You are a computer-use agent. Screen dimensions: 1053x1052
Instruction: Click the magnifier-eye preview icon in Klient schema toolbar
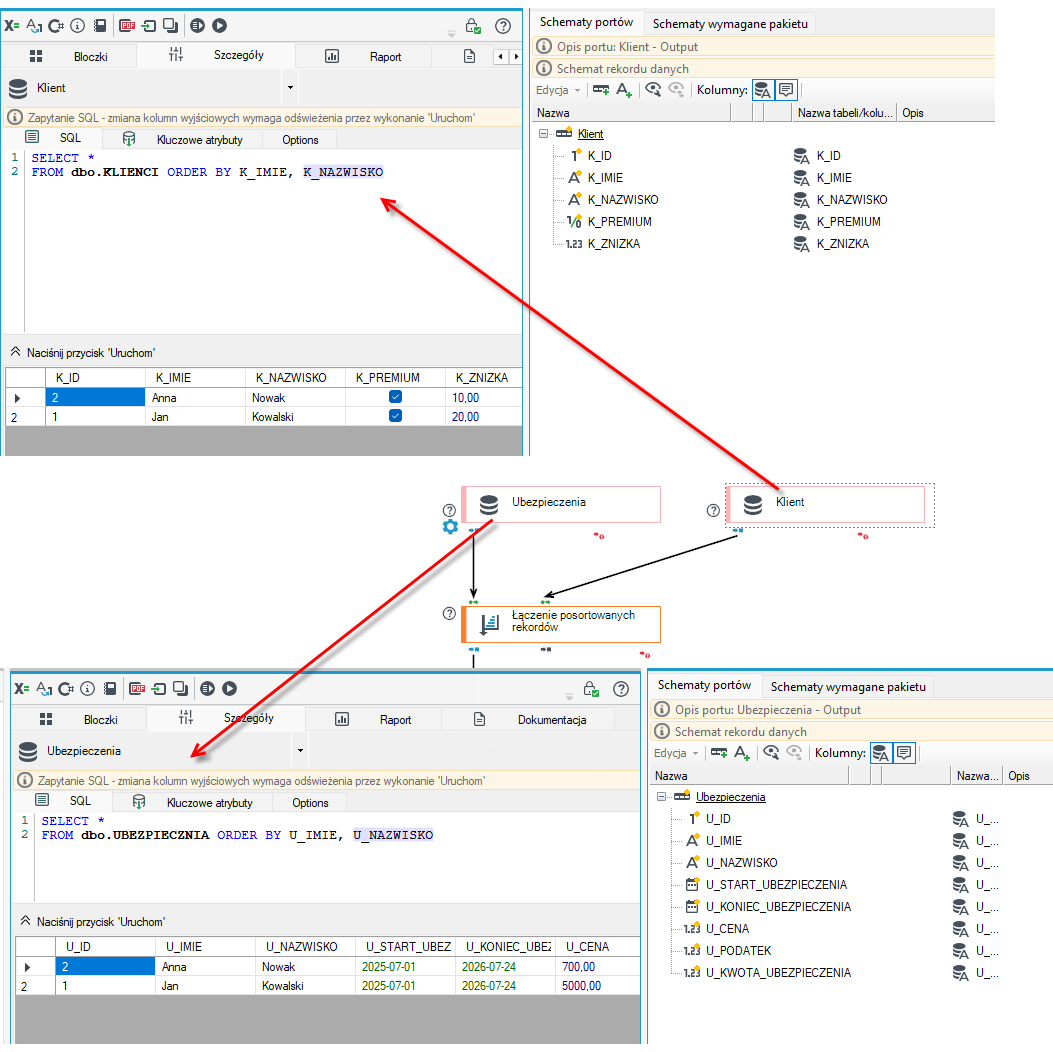tap(653, 90)
